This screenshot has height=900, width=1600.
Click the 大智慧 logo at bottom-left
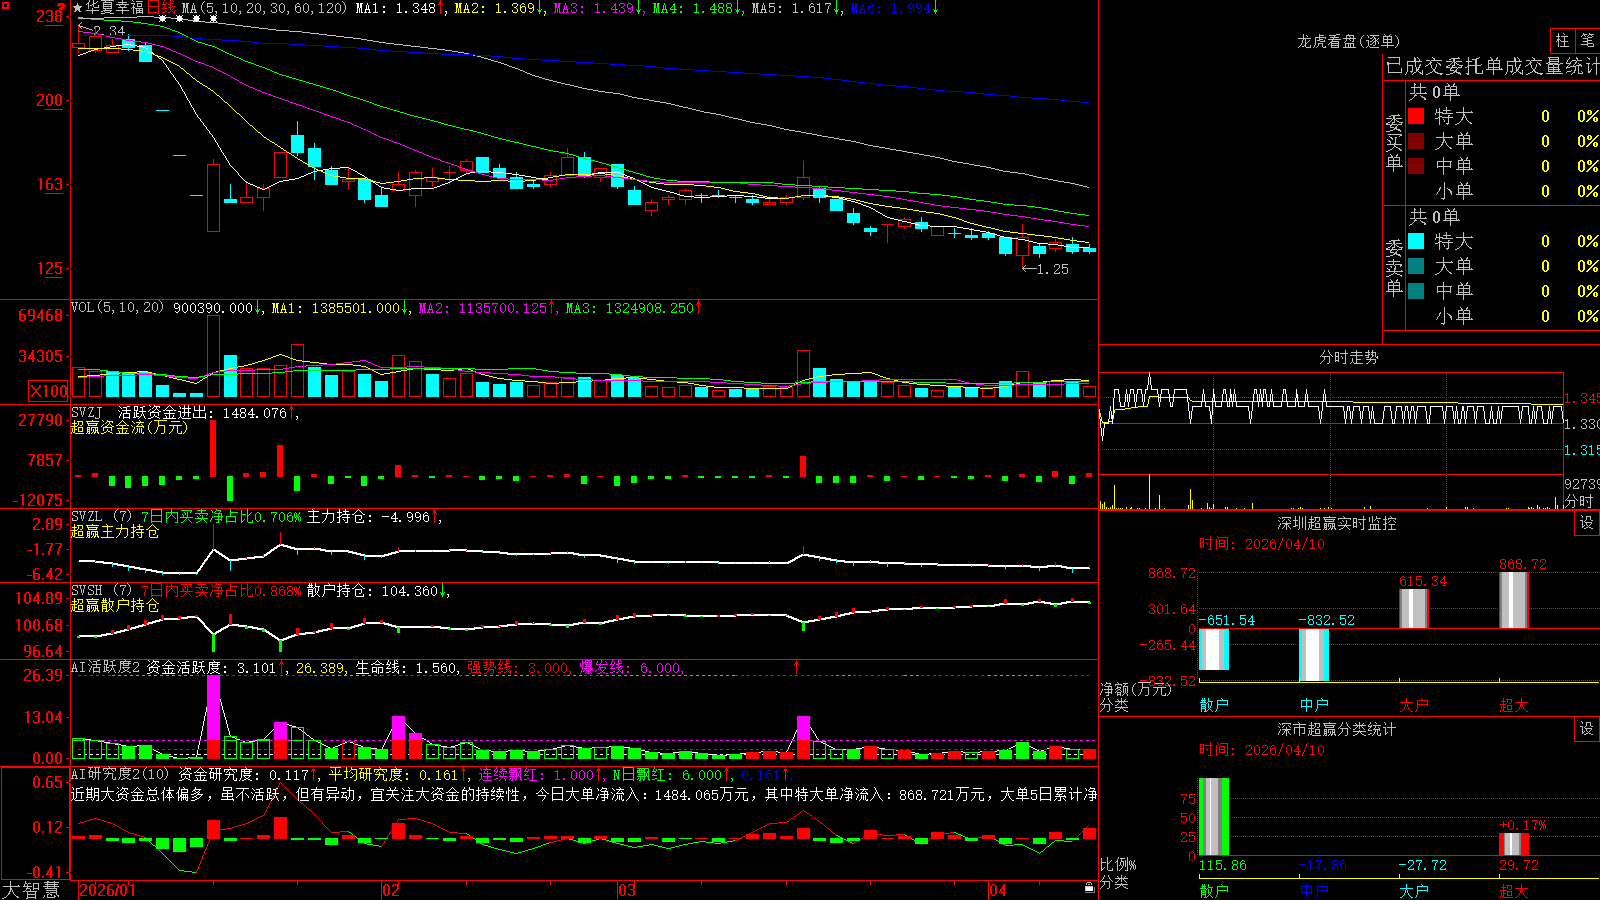[31, 890]
